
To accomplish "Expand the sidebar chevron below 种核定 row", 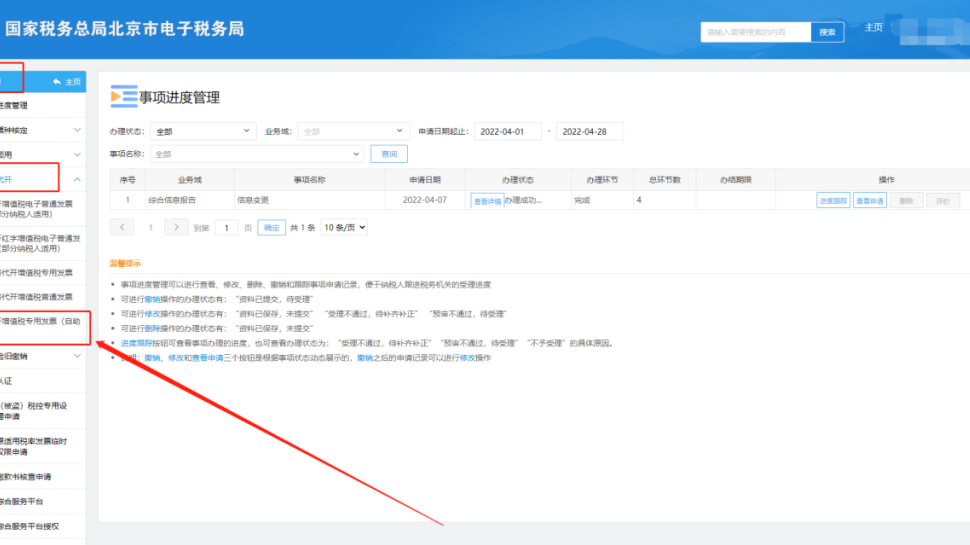I will [77, 155].
